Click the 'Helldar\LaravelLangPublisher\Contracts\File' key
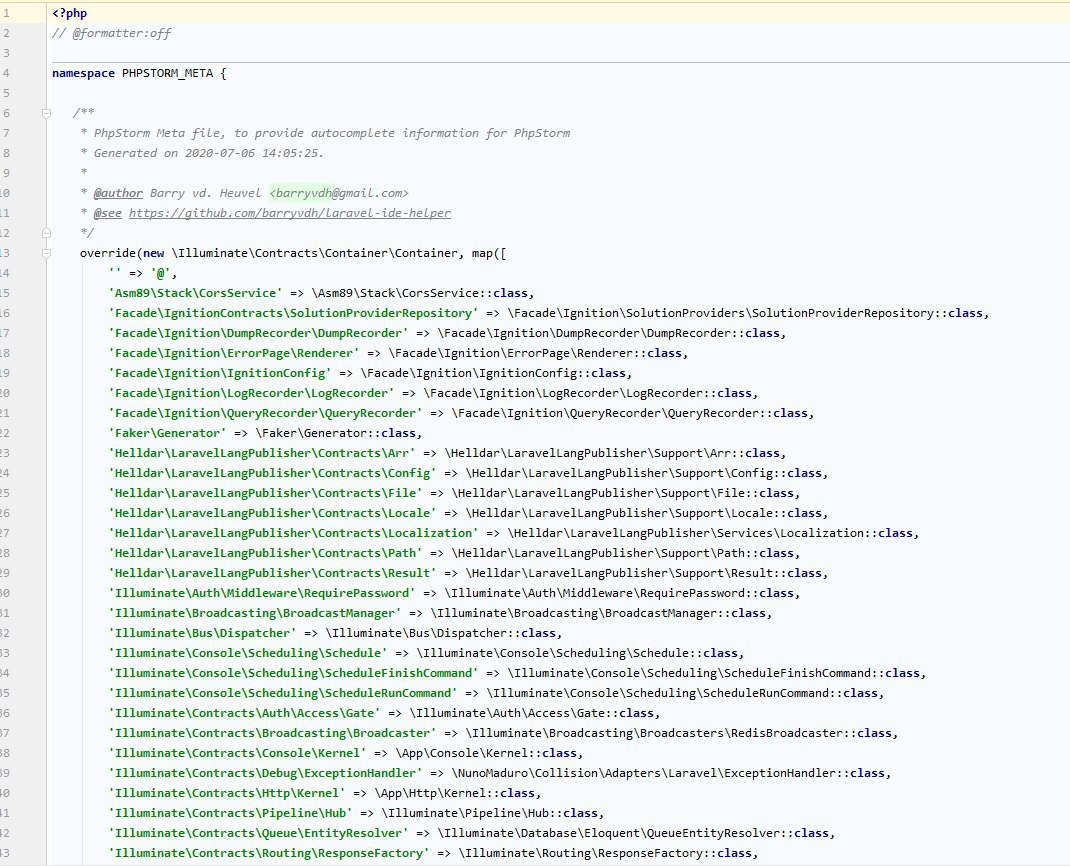1070x866 pixels. tap(265, 493)
